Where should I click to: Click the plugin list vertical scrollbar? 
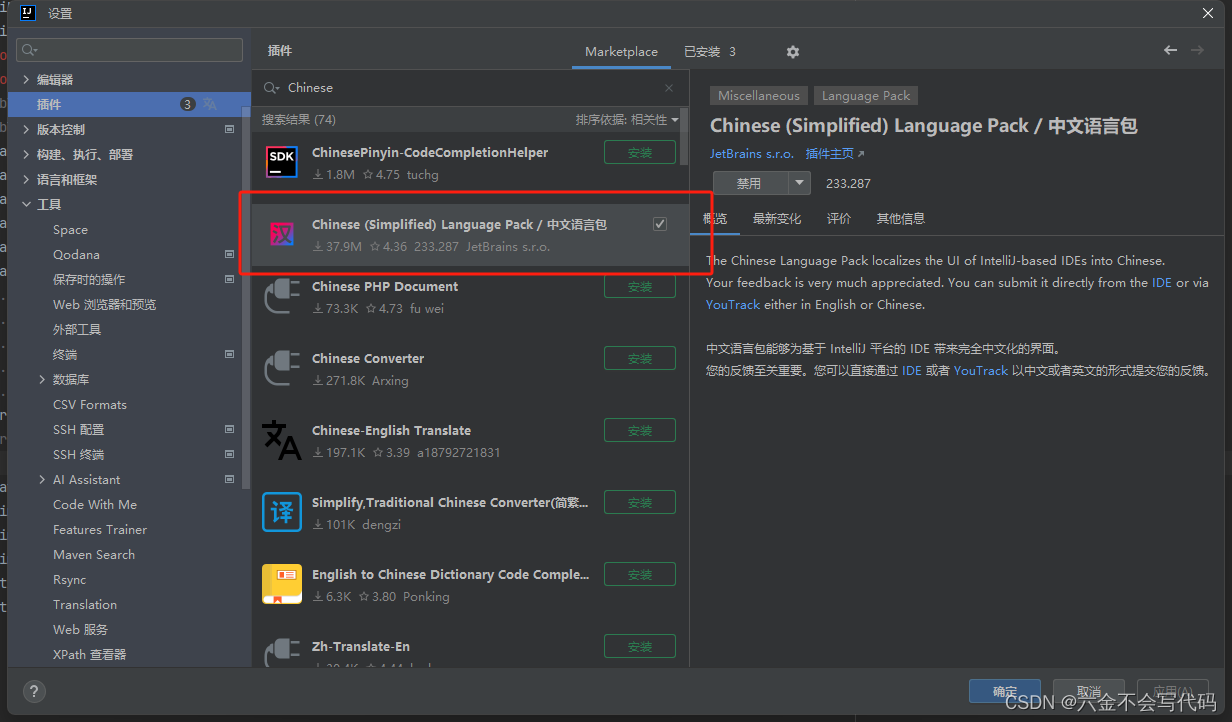tap(684, 136)
